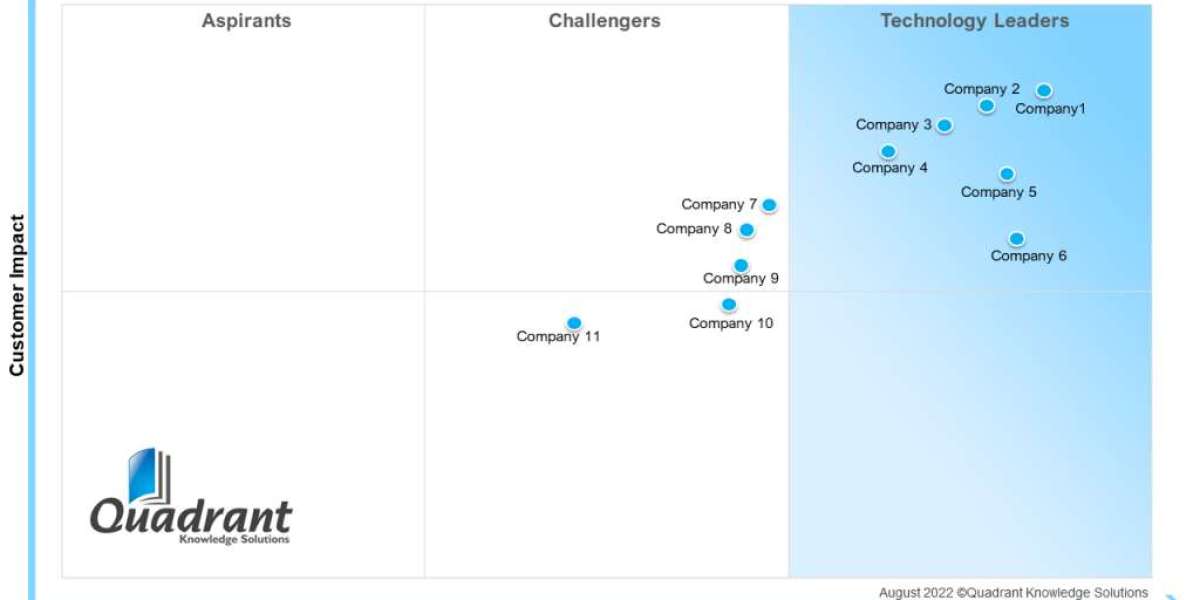Click the Company 11 data point
Viewport: 1200px width, 600px height.
pos(574,323)
